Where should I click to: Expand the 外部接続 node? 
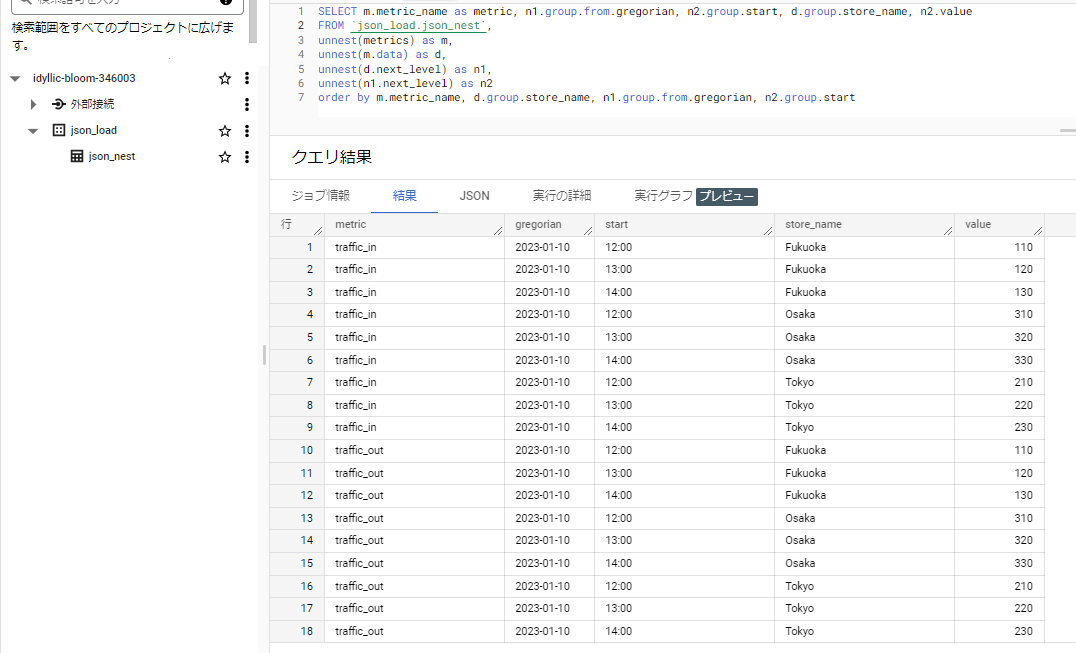33,103
